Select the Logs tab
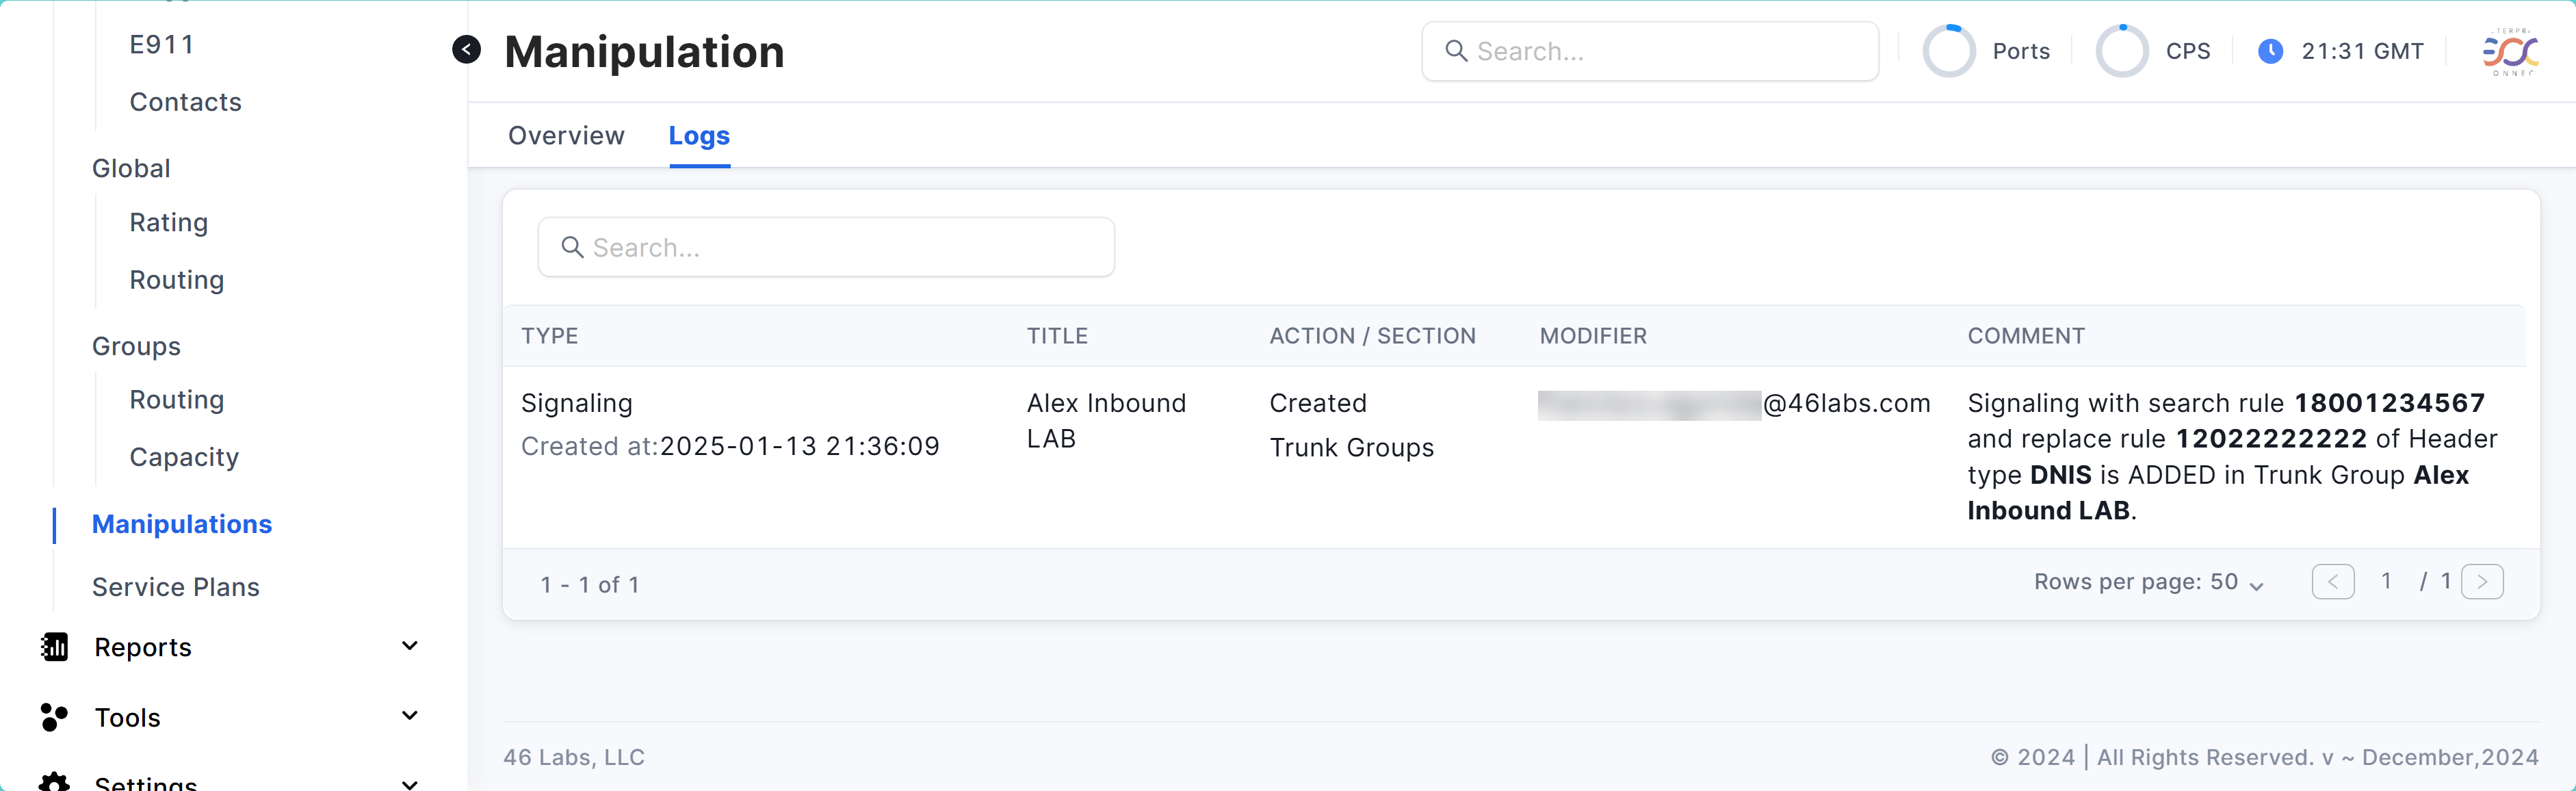This screenshot has width=2576, height=791. coord(699,135)
